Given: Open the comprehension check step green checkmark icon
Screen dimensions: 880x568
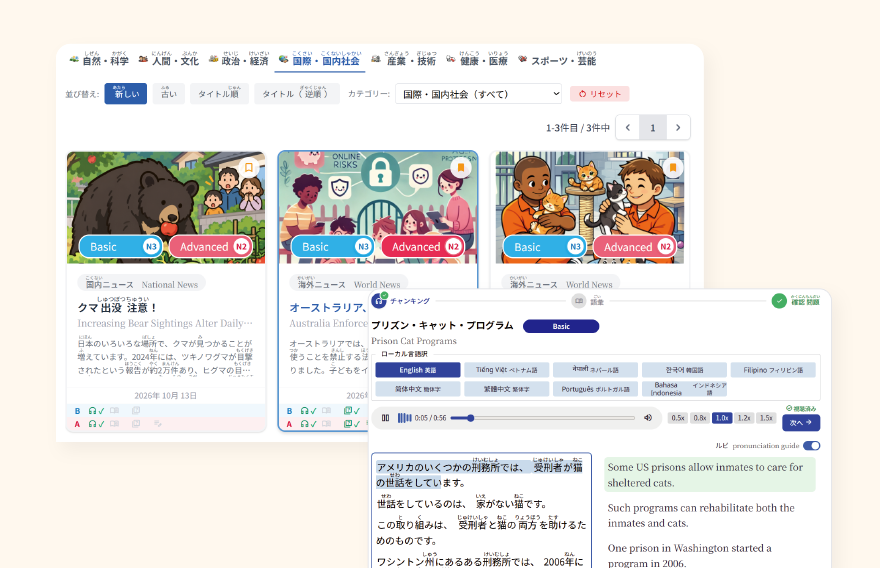Looking at the screenshot, I should coord(779,301).
